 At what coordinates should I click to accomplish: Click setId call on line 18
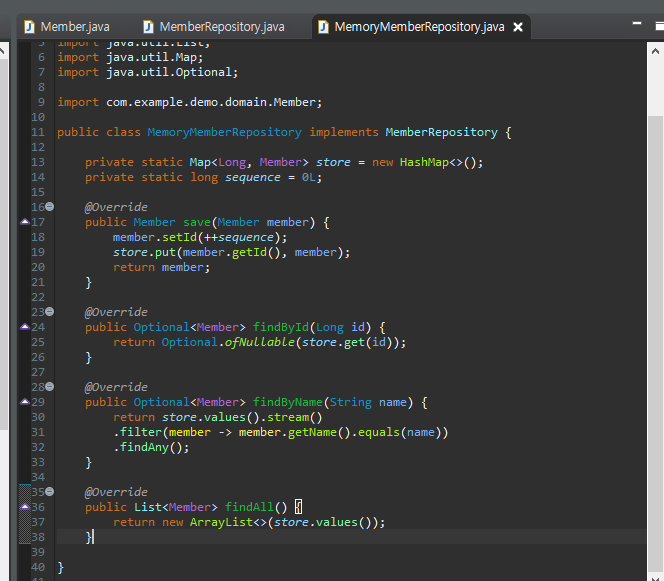[x=179, y=237]
